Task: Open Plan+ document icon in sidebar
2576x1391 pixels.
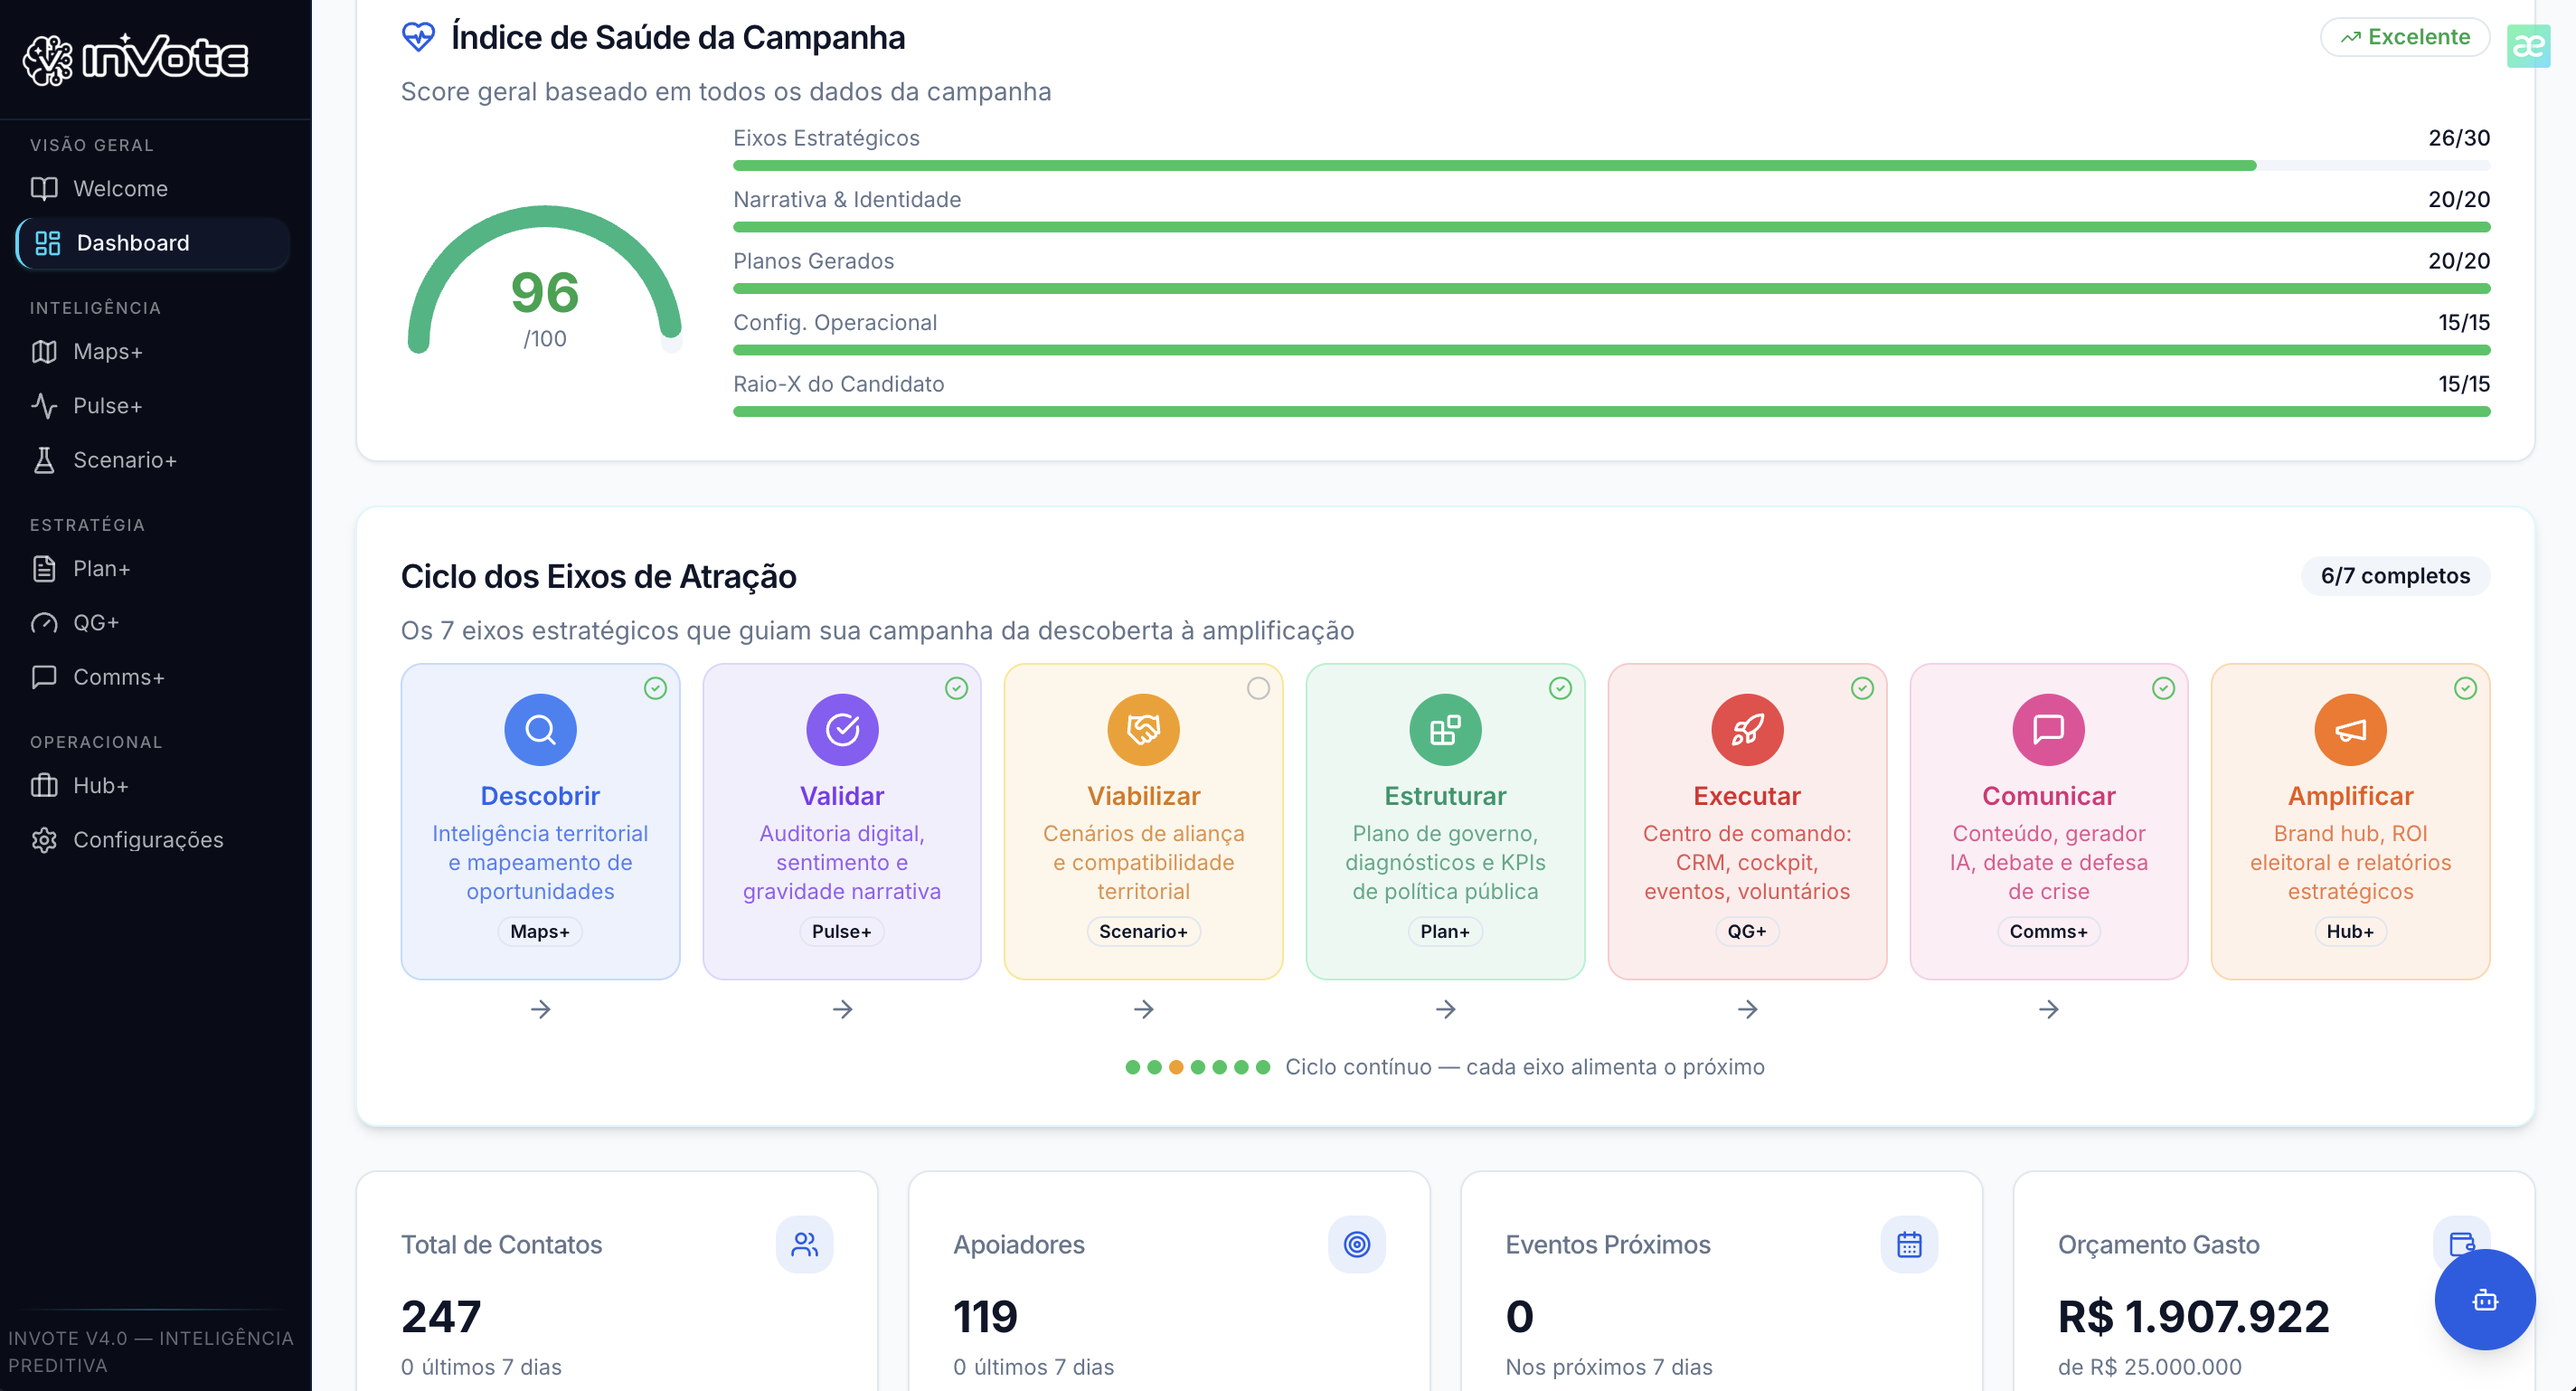Action: [44, 568]
